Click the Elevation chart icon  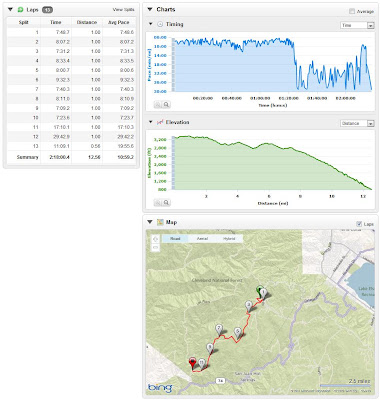[160, 122]
